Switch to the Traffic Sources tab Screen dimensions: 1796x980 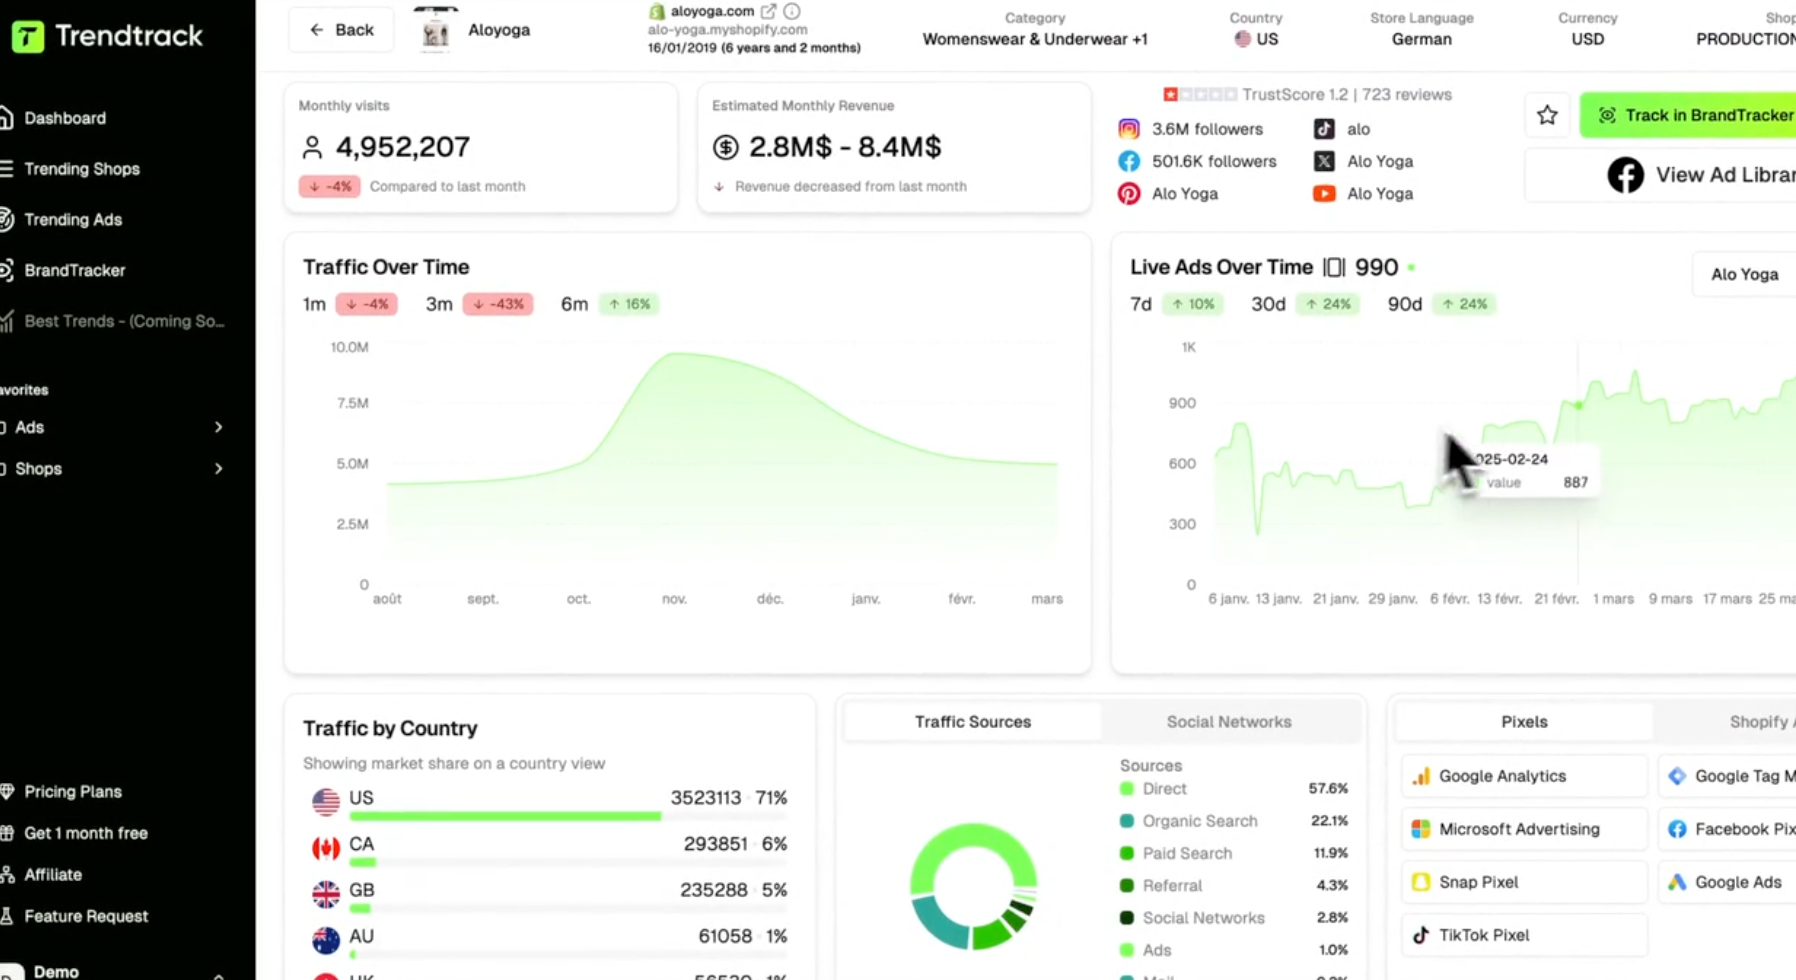(973, 722)
